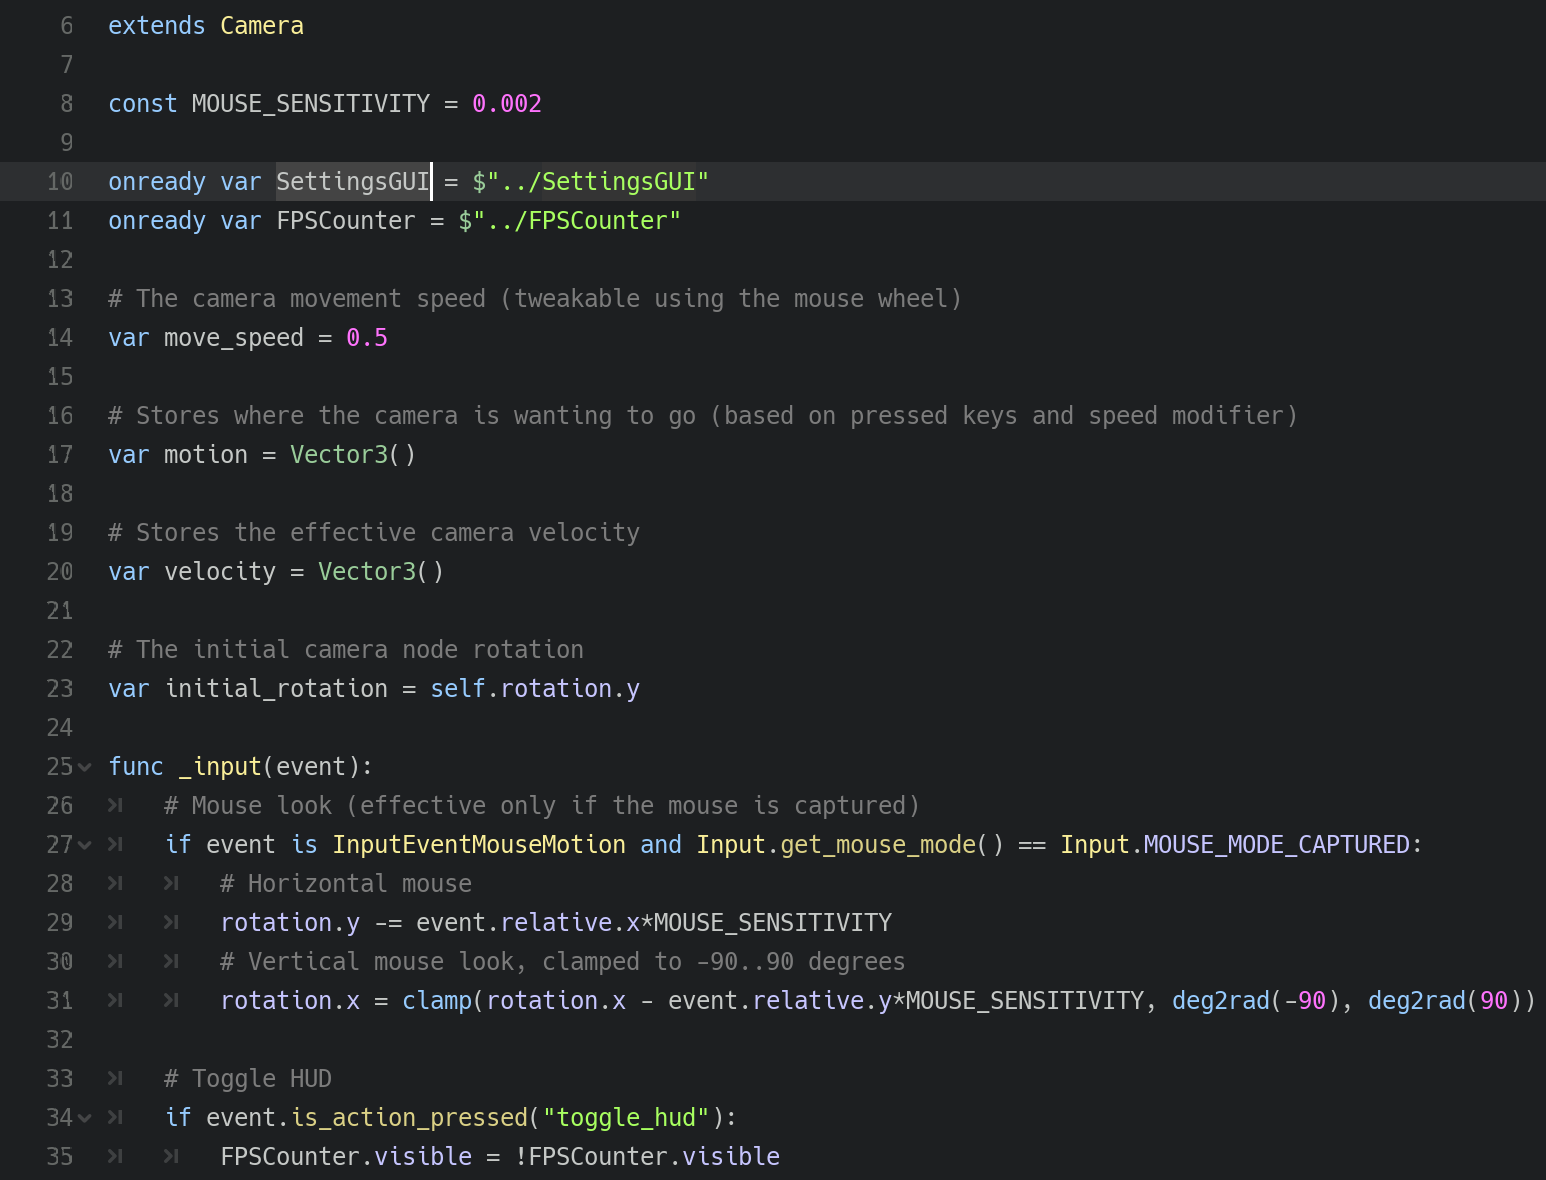Click the "Horizontal mouse" comment on line 28
Screen dimensions: 1546x1180
pyautogui.click(x=346, y=884)
